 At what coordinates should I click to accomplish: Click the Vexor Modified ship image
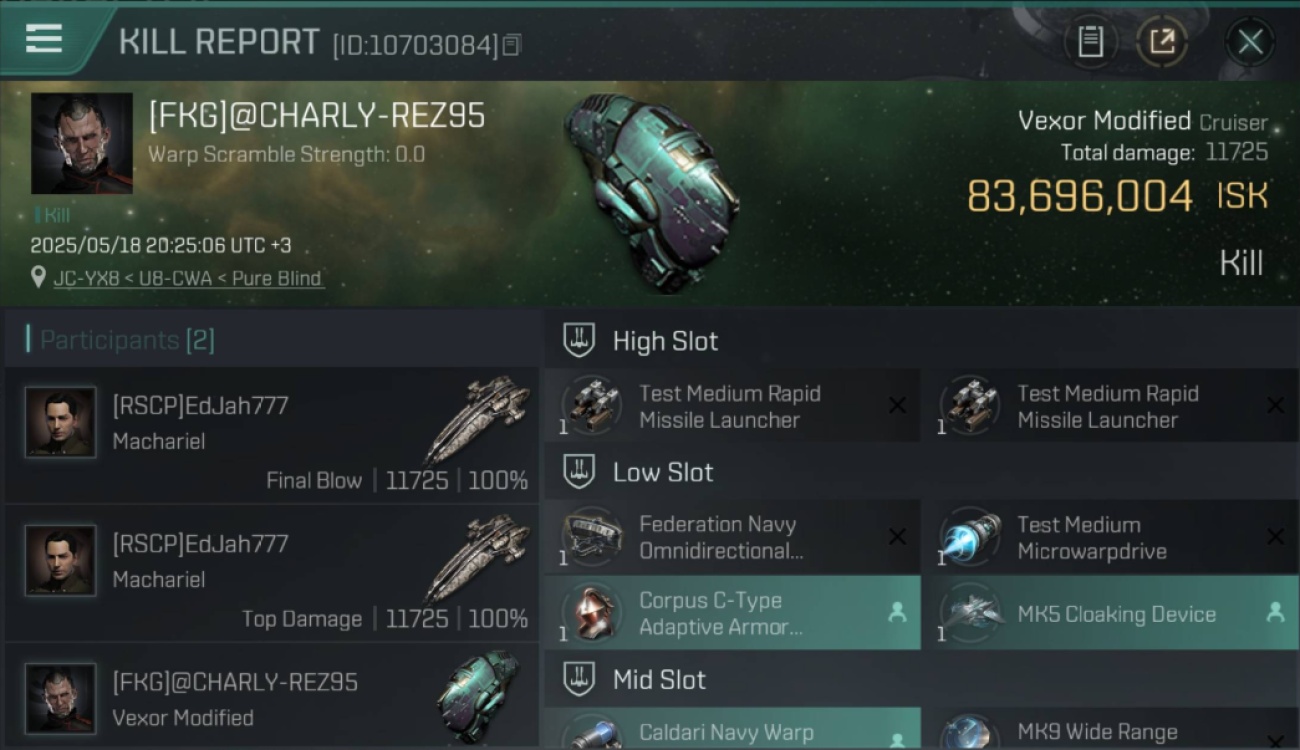[x=653, y=193]
